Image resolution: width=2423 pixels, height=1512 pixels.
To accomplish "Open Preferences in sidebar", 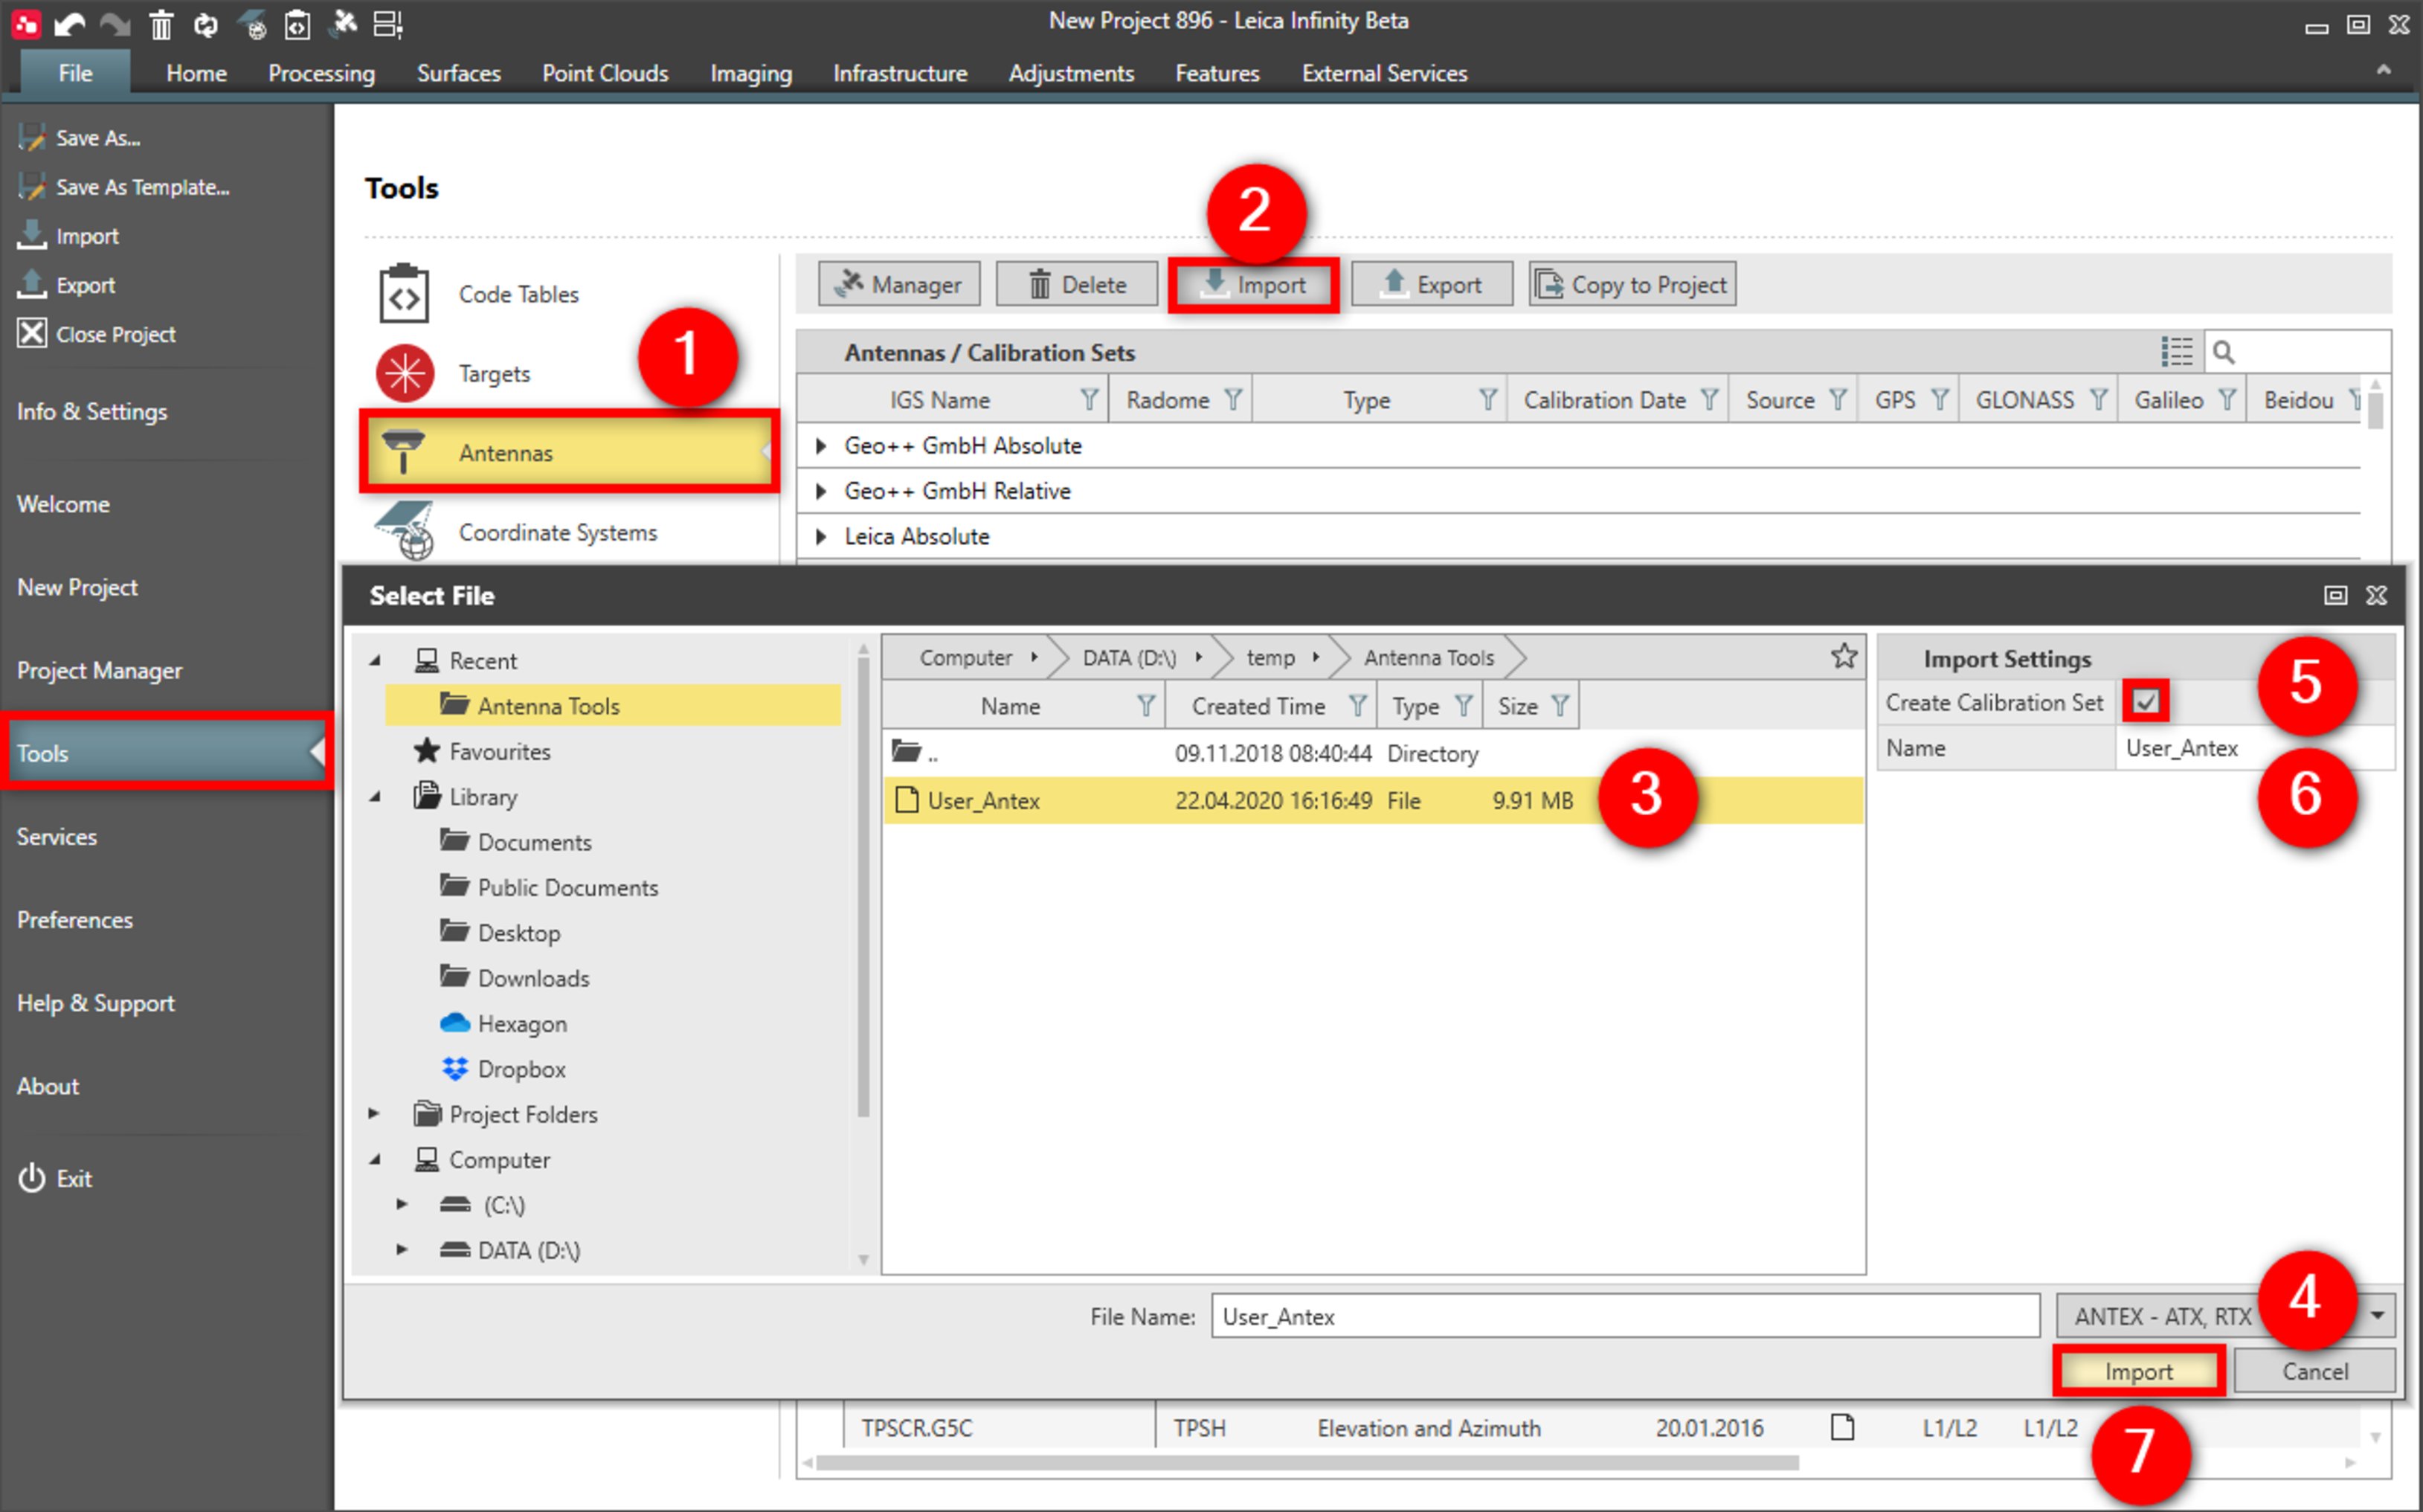I will click(74, 919).
